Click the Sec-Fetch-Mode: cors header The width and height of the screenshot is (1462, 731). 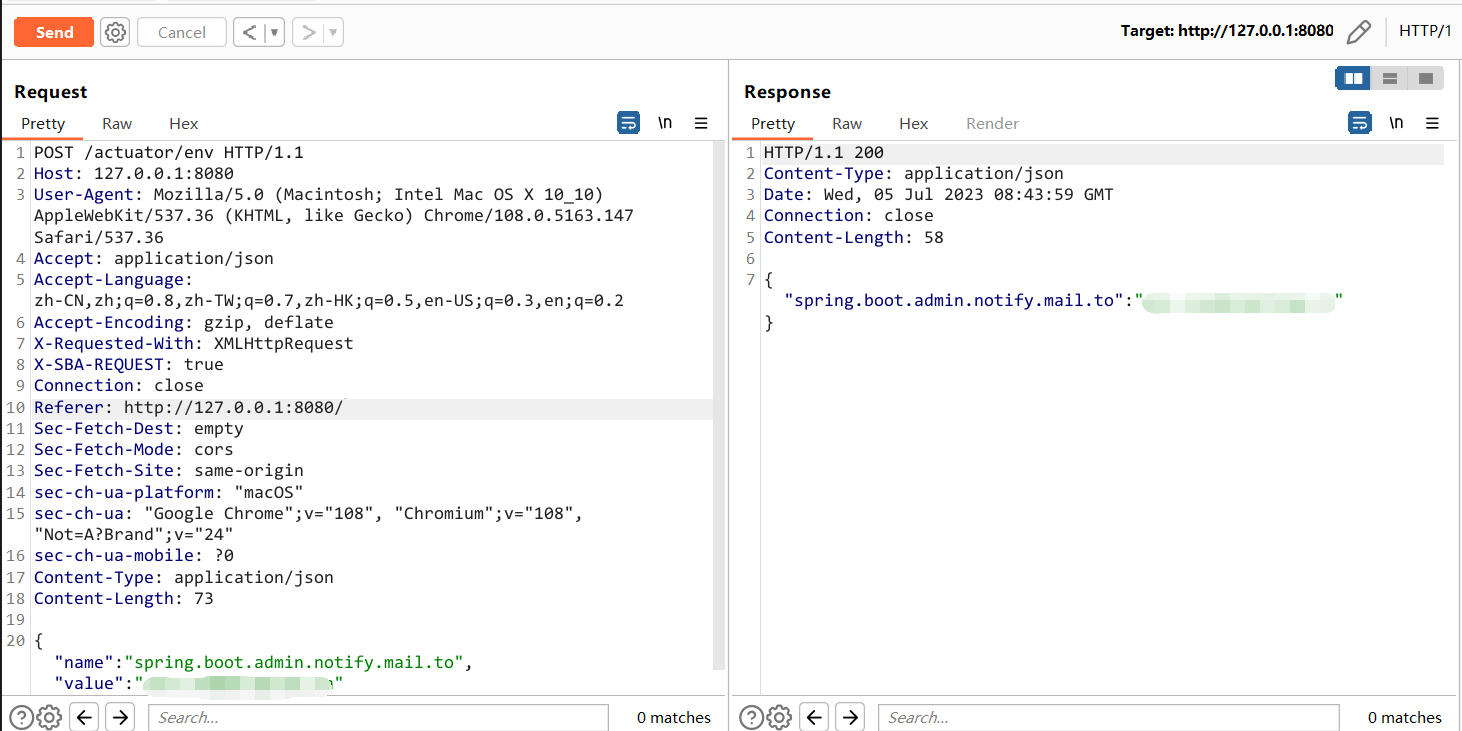(134, 449)
